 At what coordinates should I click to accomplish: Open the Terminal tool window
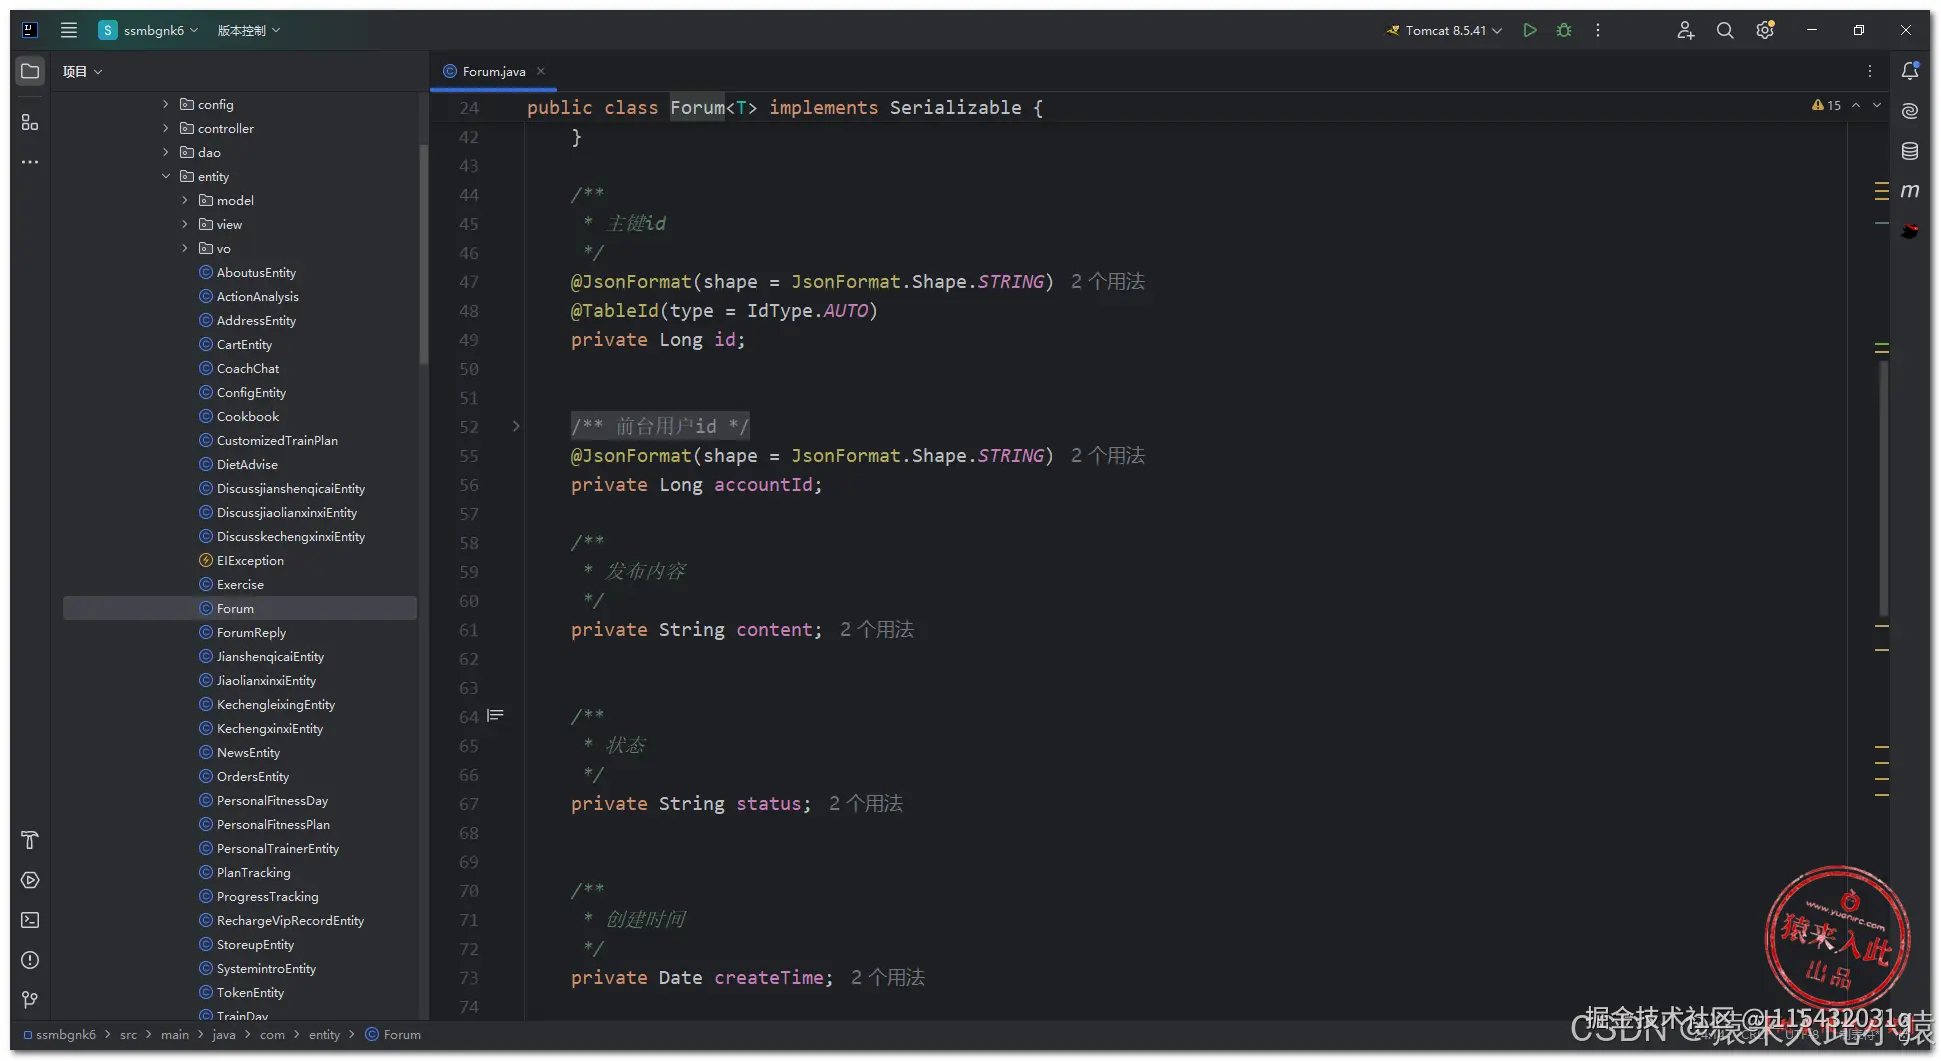[x=30, y=920]
